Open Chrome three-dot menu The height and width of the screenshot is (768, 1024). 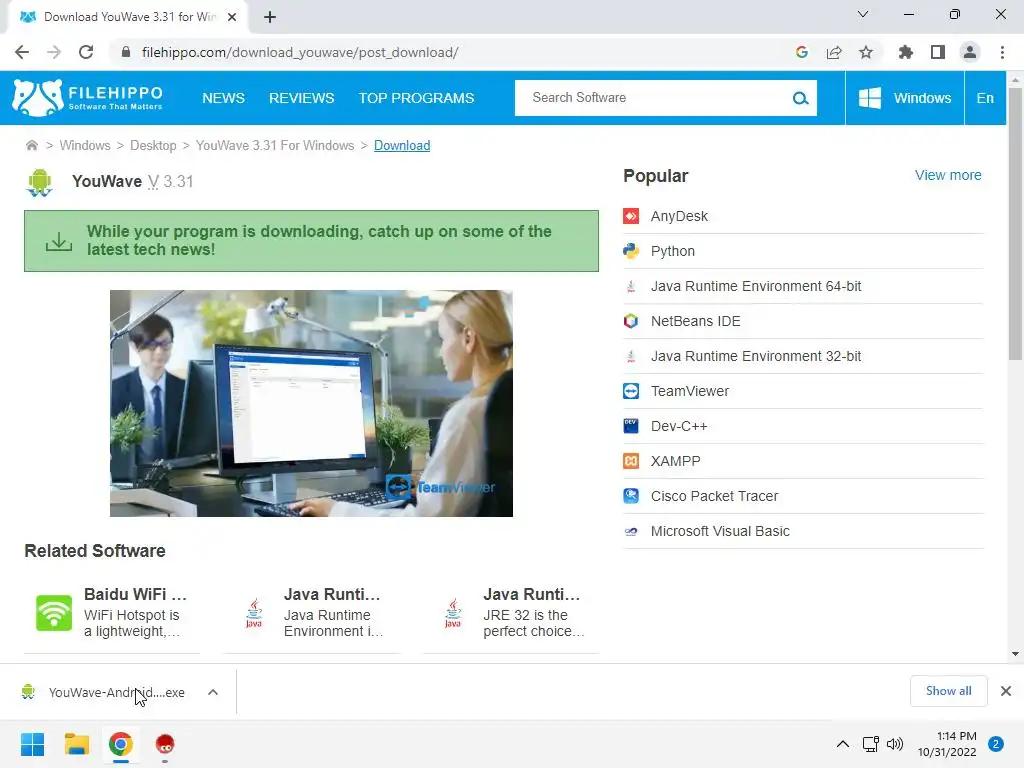click(x=1002, y=52)
